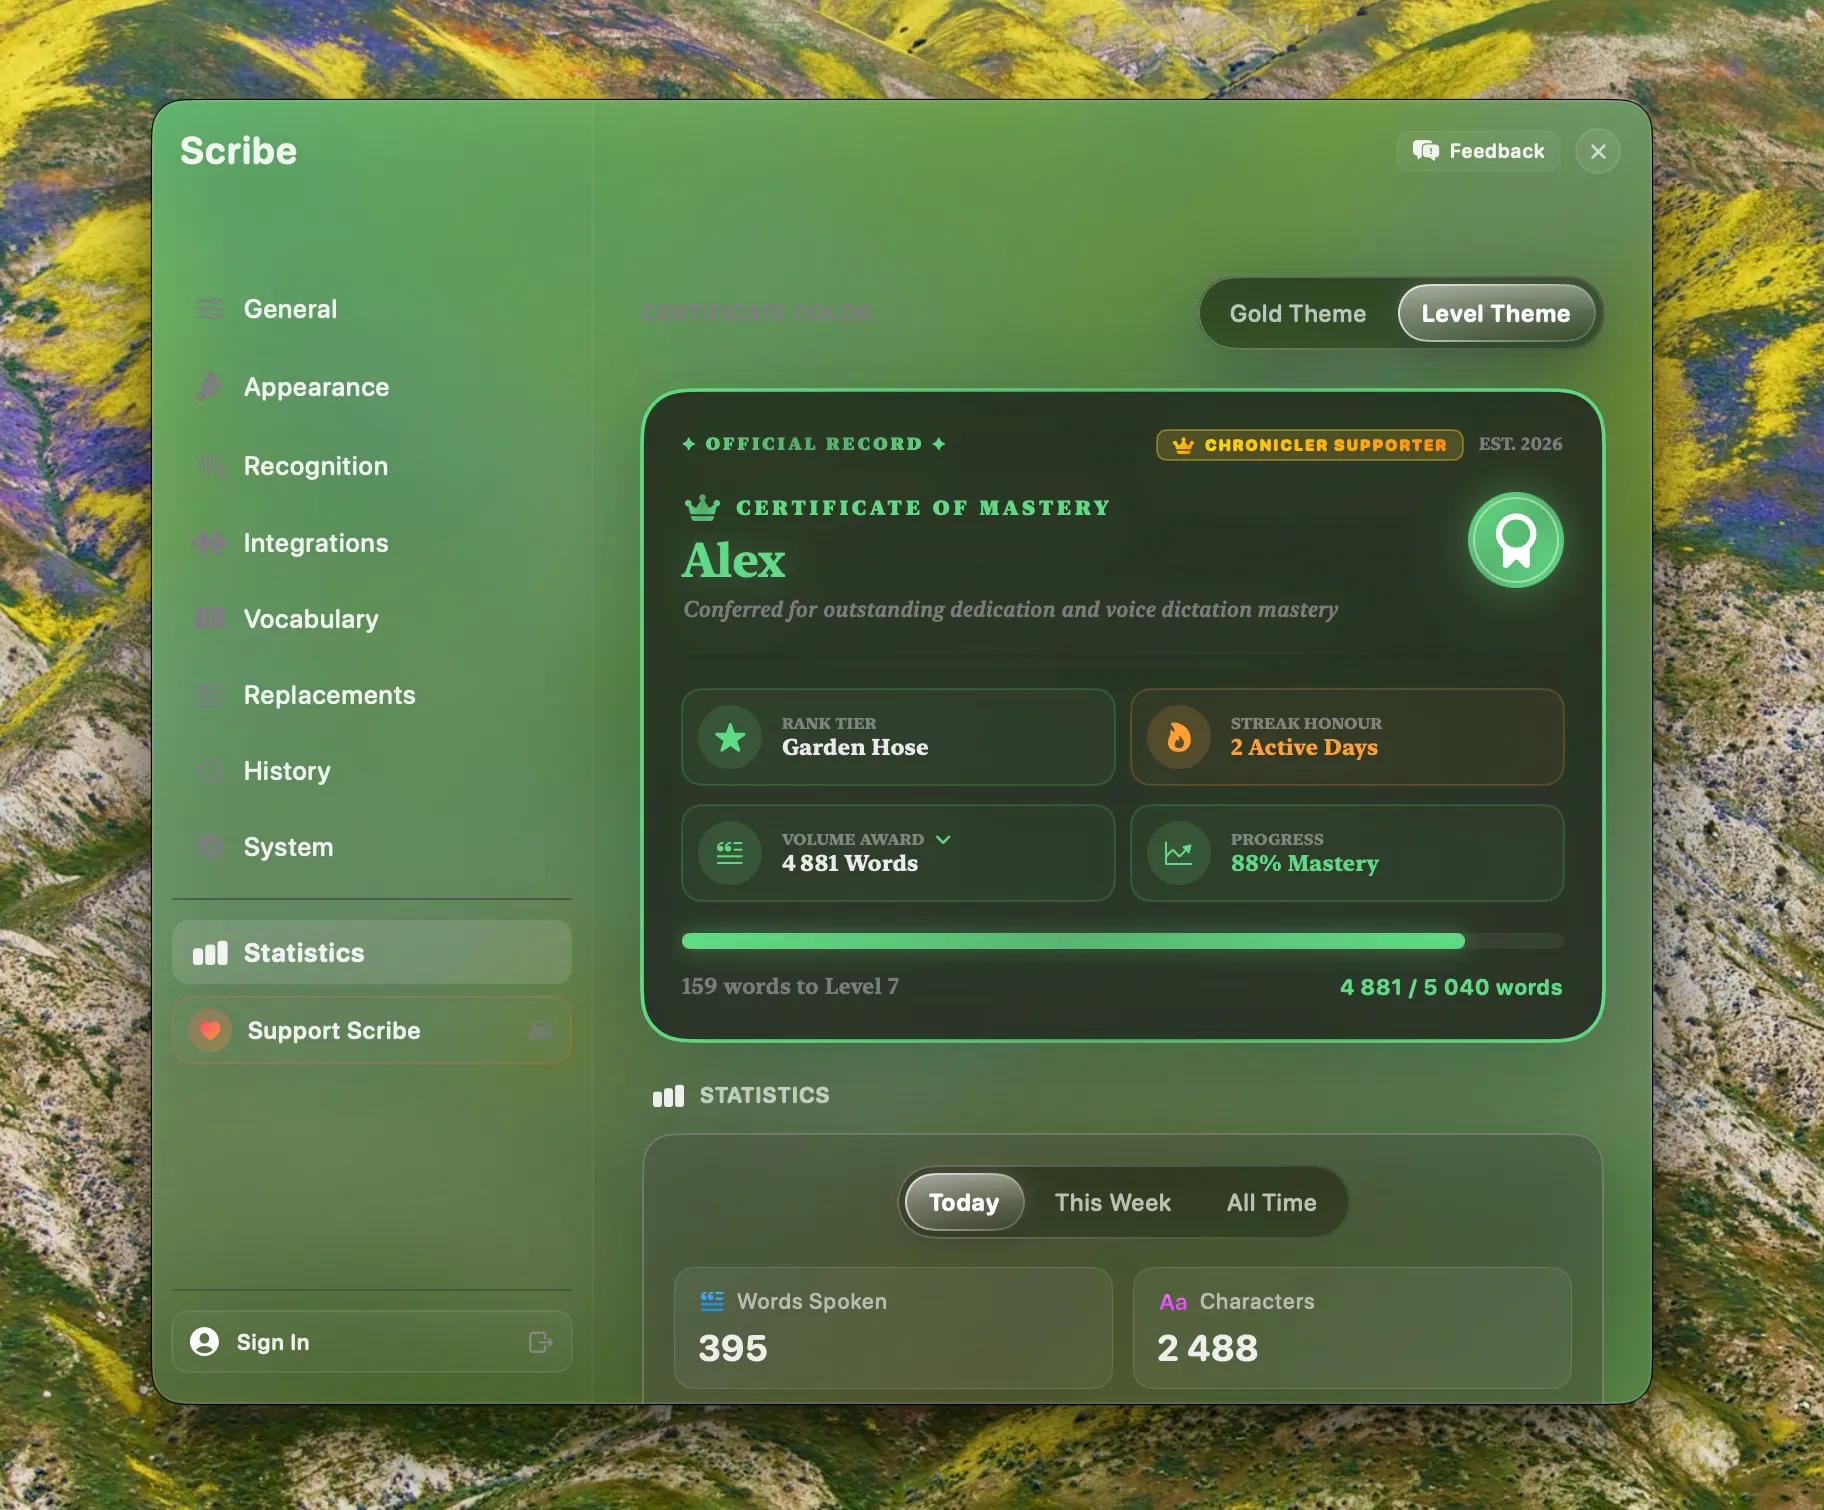This screenshot has width=1824, height=1510.
Task: Click the Vocabulary book icon
Action: point(210,619)
